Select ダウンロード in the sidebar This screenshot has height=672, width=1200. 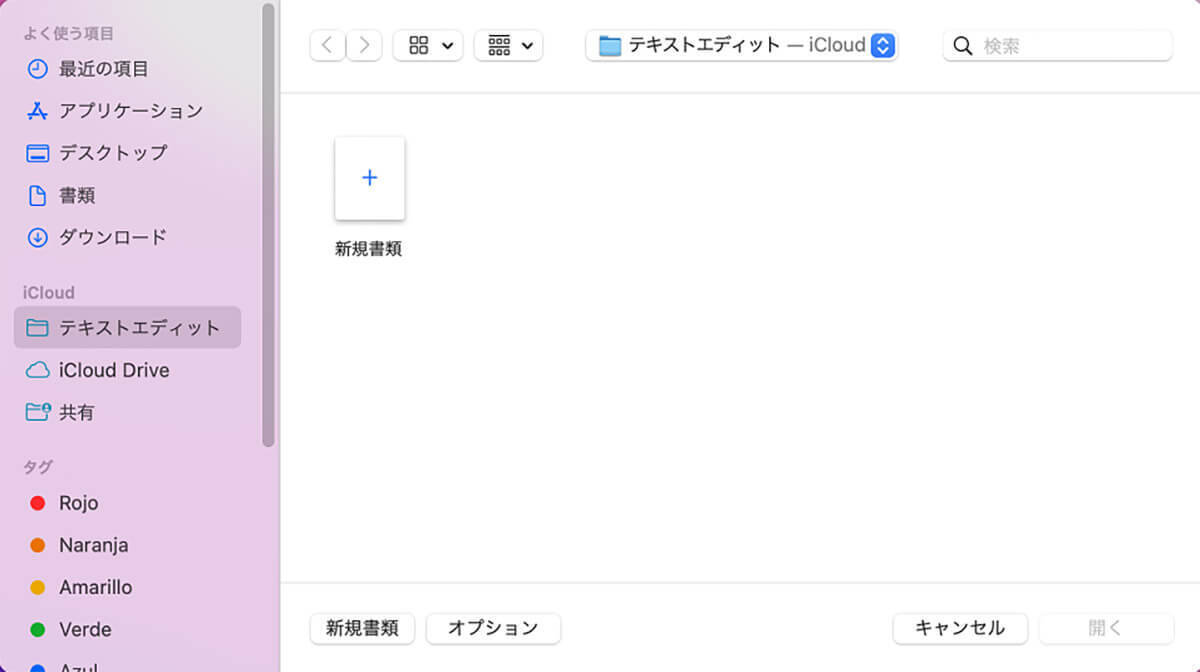[113, 237]
